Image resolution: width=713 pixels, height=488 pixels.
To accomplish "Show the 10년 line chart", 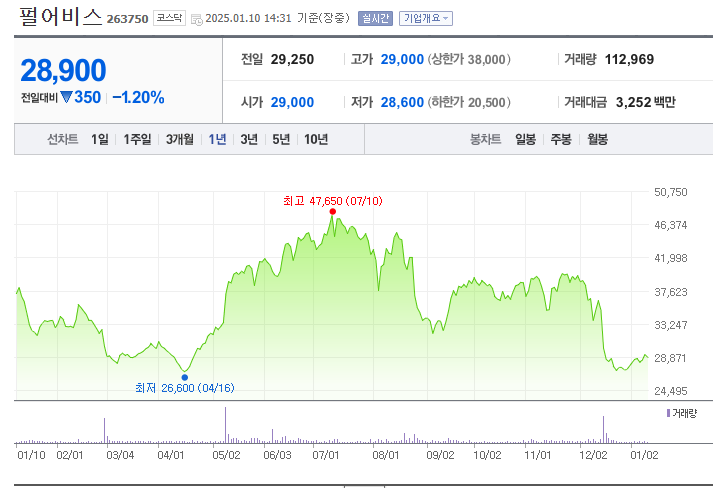I will [x=316, y=139].
